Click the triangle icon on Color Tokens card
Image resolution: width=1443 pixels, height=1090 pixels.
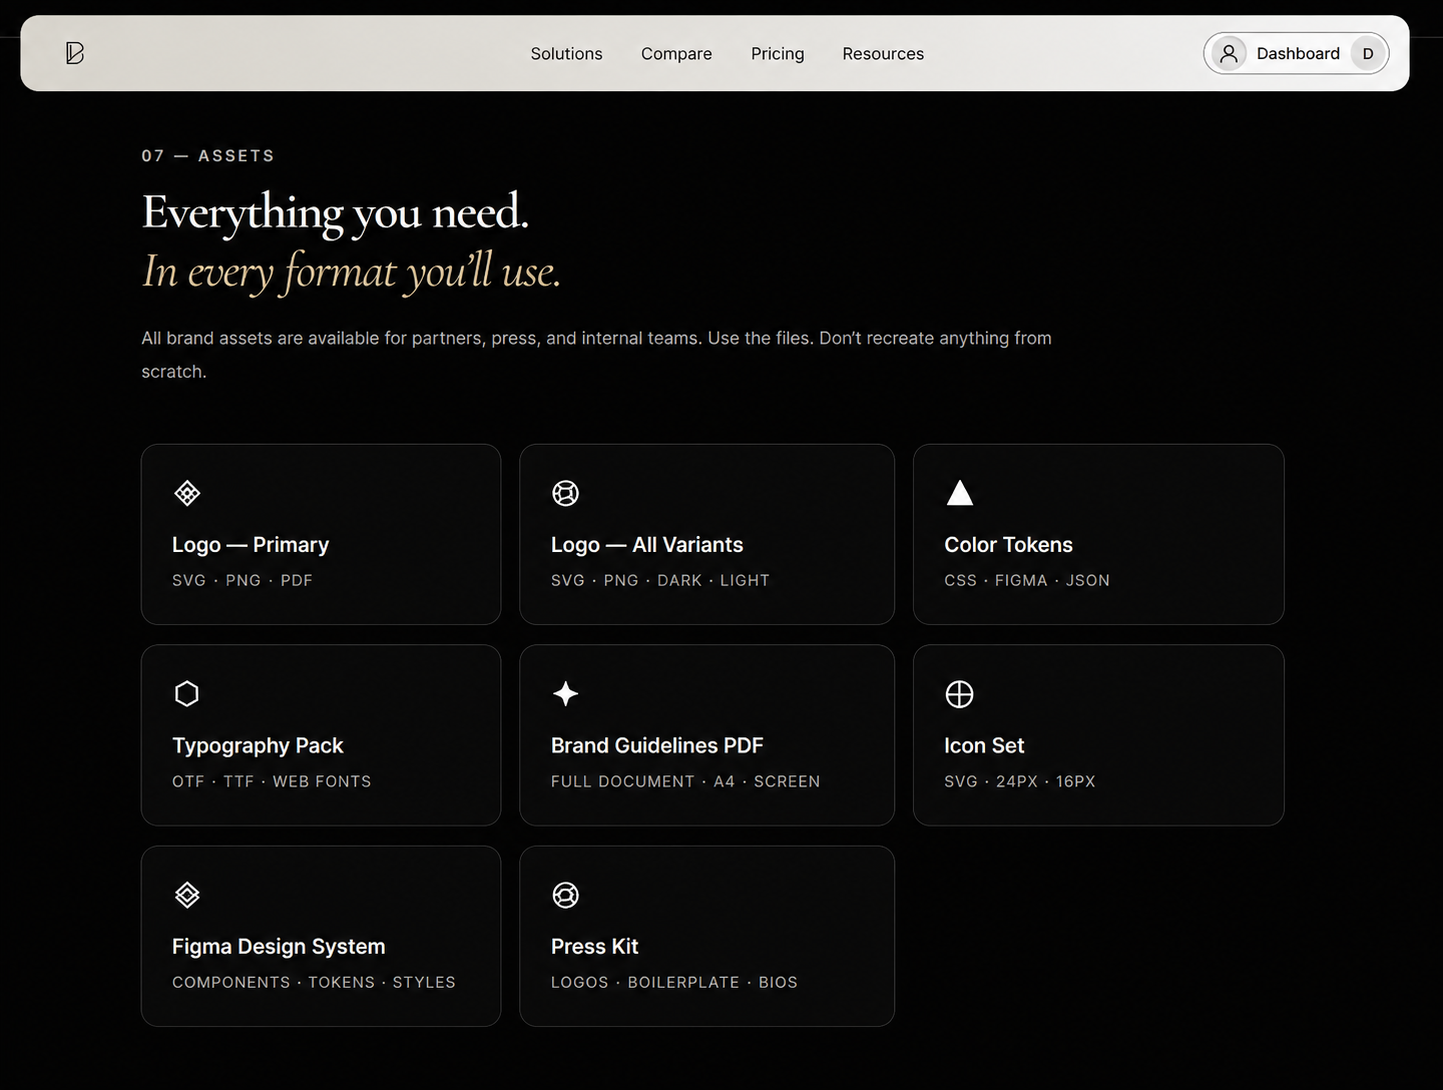coord(960,492)
